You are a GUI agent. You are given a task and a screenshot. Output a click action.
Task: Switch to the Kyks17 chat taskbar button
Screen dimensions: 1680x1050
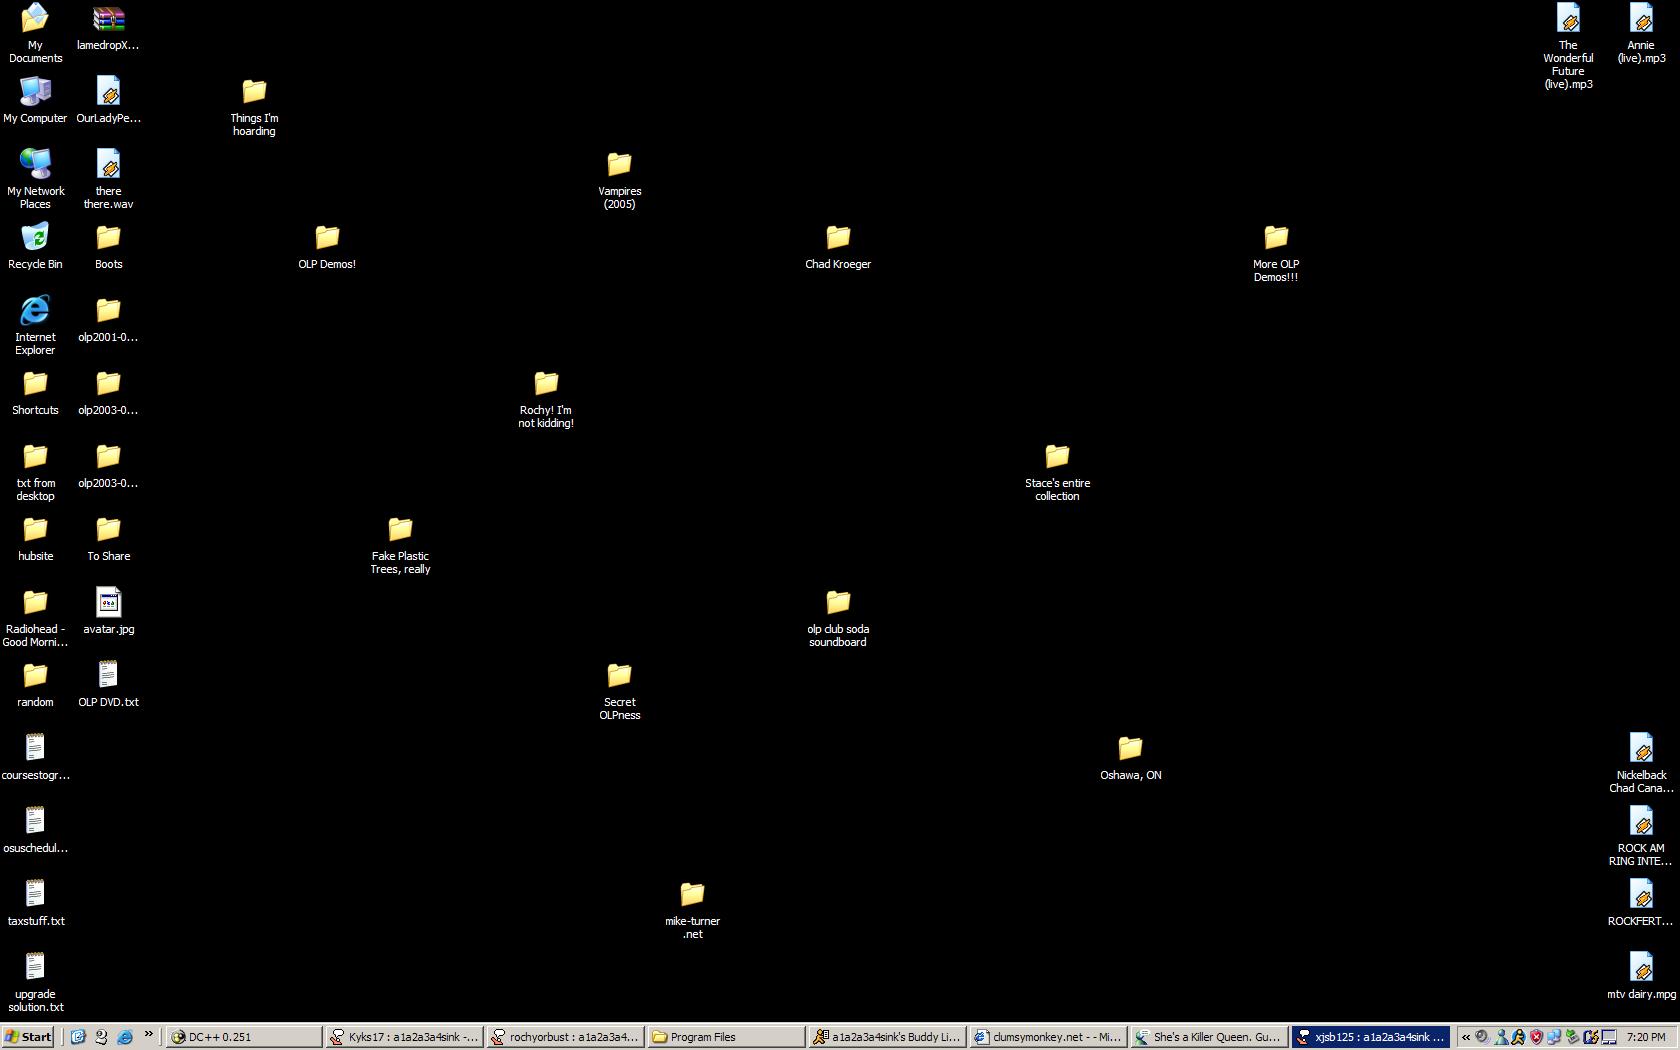405,1037
